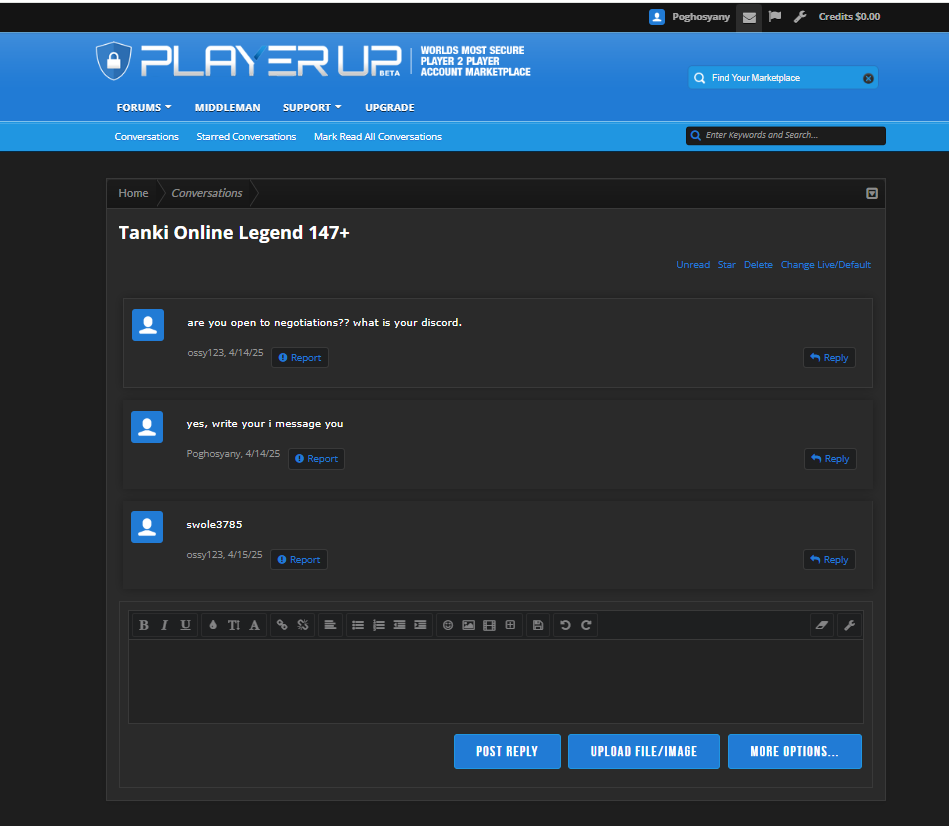Report Poghosyany's message

click(x=317, y=459)
